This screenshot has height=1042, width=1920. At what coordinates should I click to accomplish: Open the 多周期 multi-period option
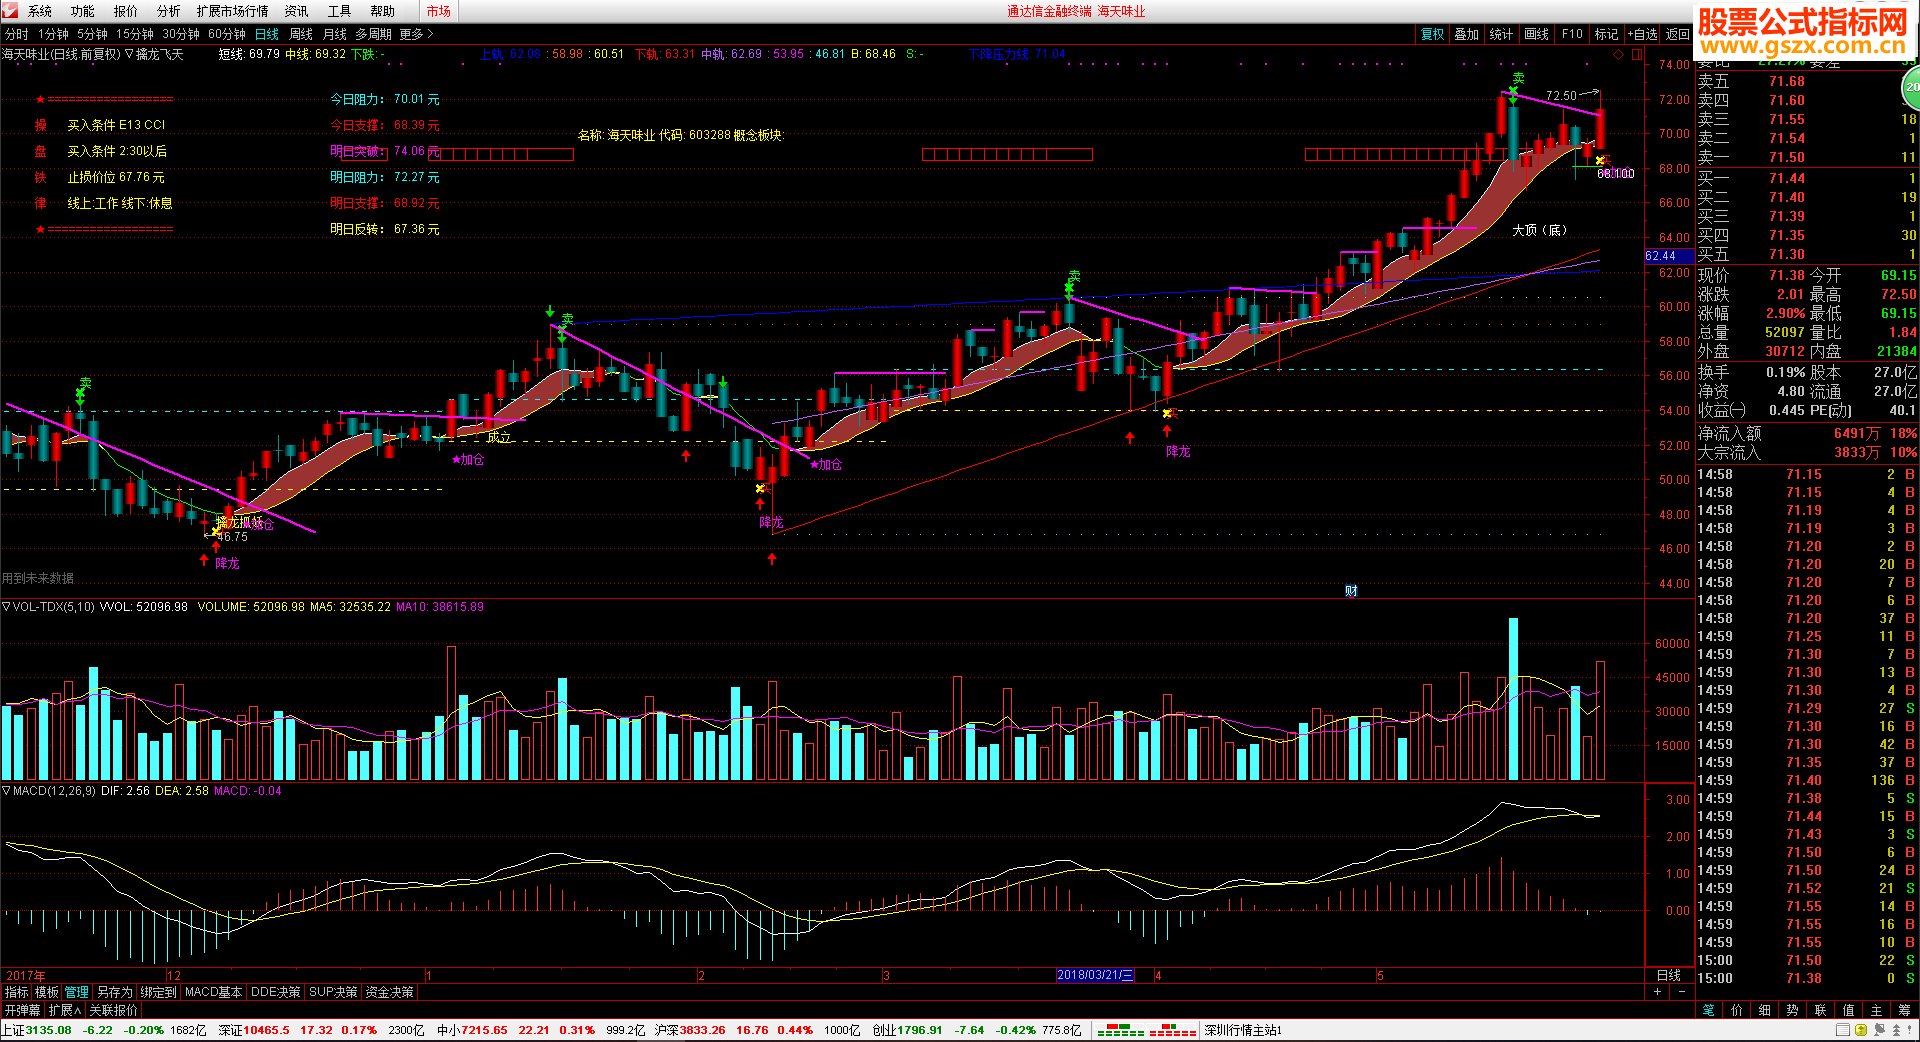[x=373, y=34]
